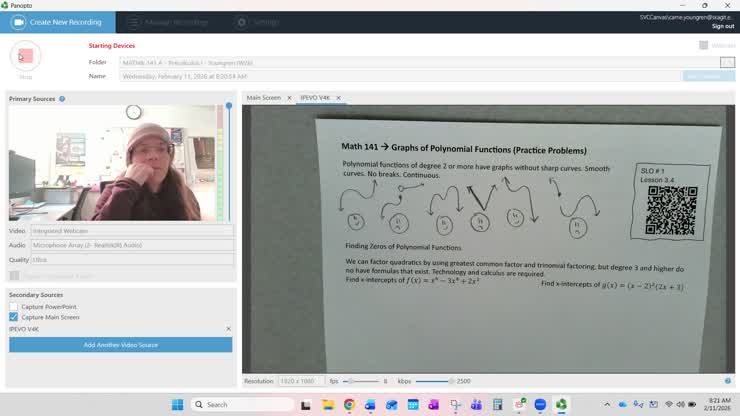Open the clock and date flyout

click(x=717, y=404)
